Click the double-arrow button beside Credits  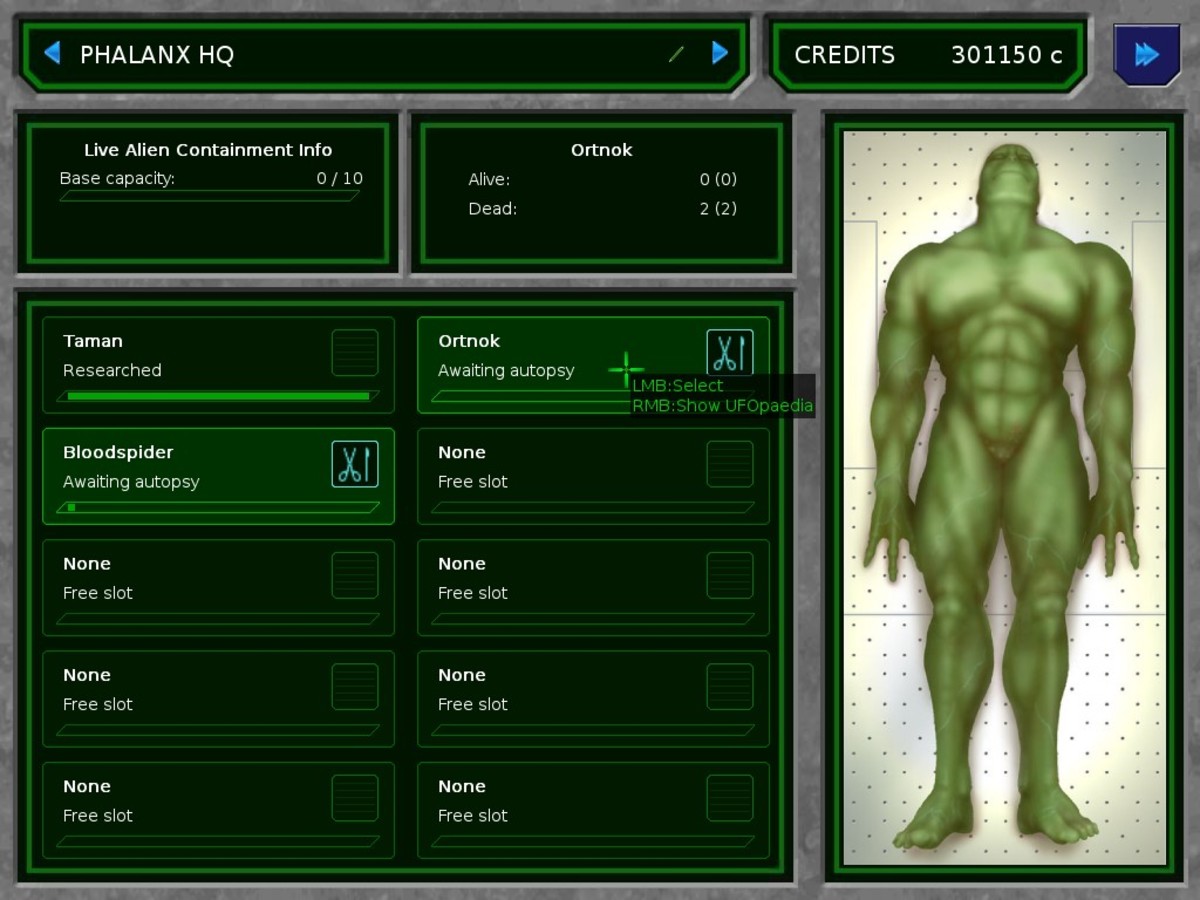point(1146,54)
